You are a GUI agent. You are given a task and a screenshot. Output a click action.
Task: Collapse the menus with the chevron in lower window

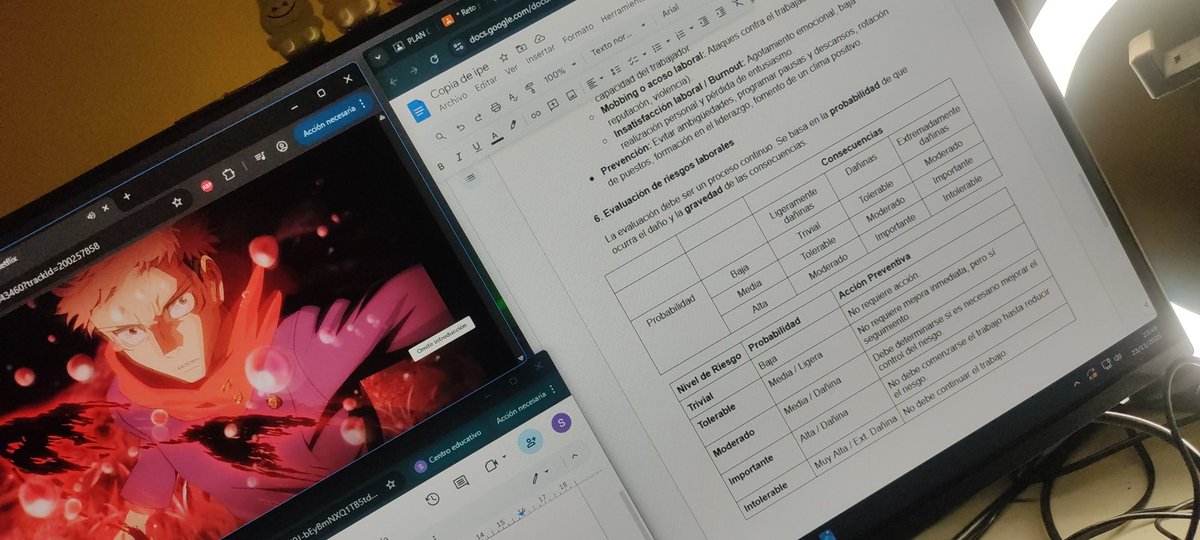coord(575,456)
